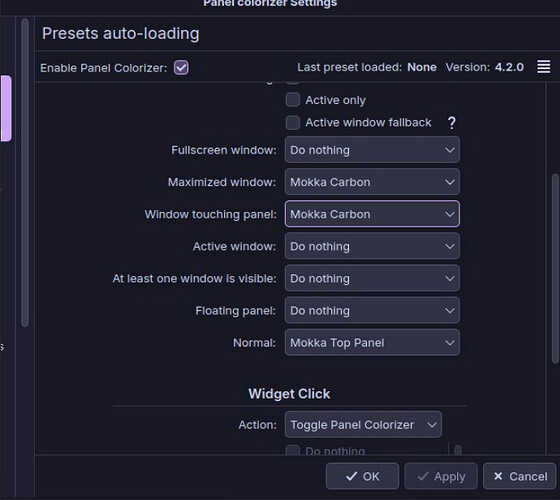560x500 pixels.
Task: Expand the Window touching panel dropdown
Action: [372, 214]
